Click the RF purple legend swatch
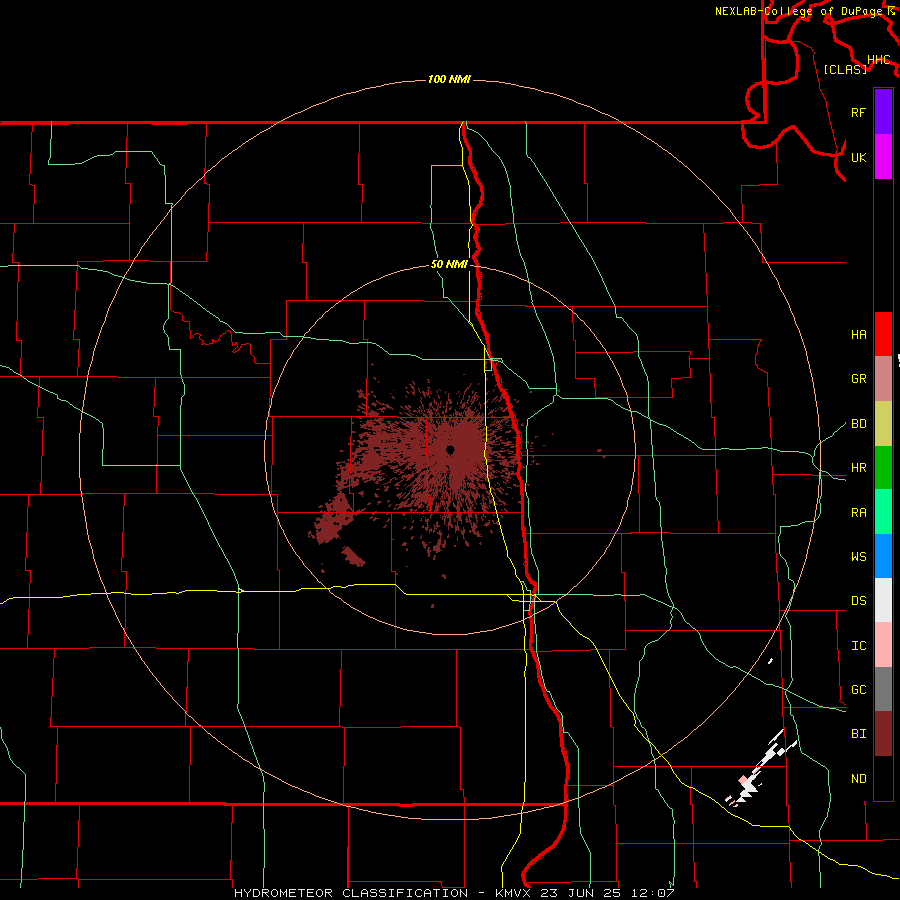 point(883,112)
